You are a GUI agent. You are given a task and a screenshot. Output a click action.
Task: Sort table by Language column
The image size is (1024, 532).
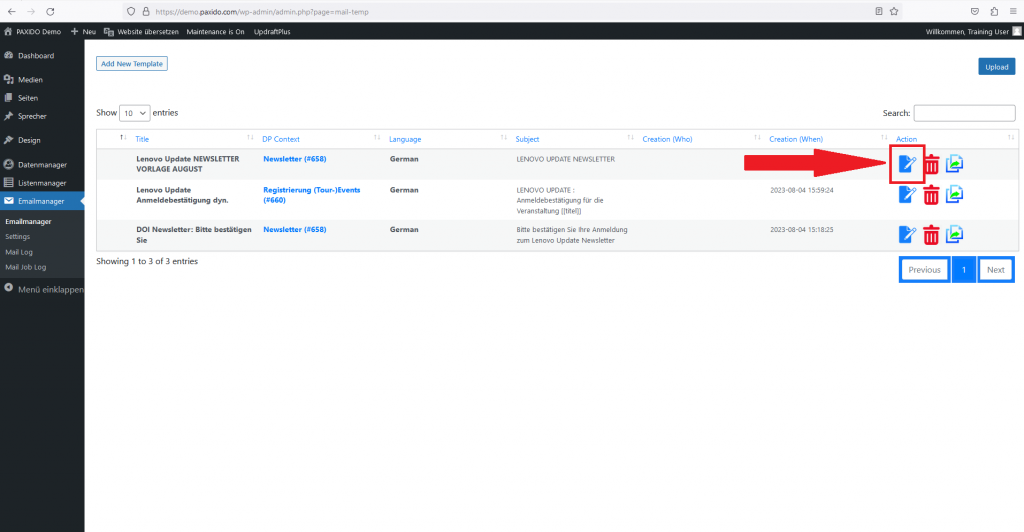(x=405, y=139)
